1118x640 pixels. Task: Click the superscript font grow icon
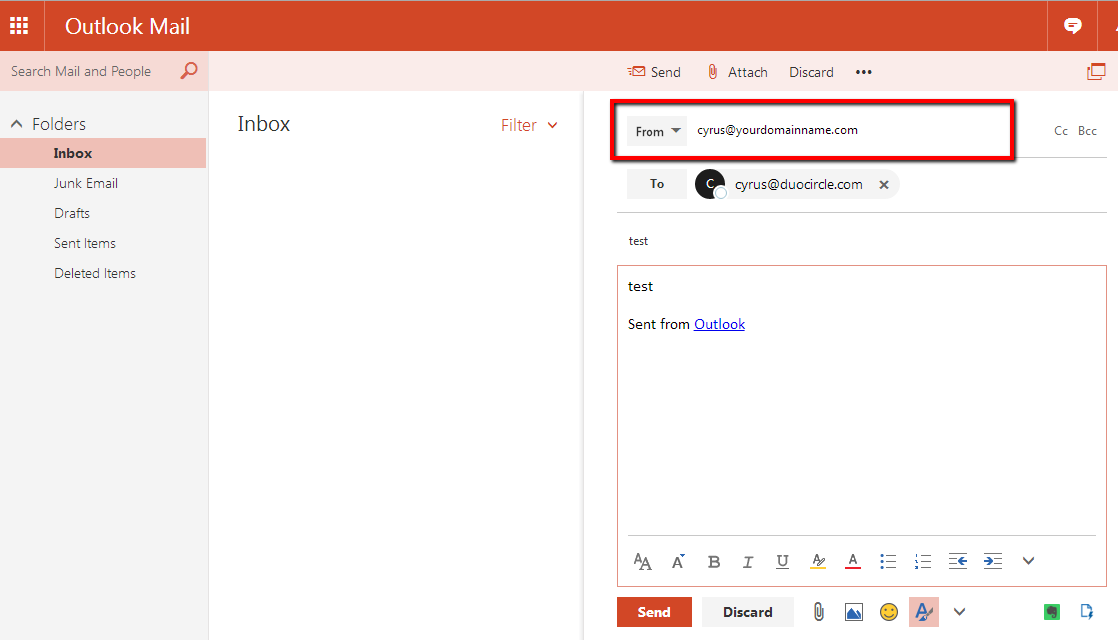coord(678,562)
